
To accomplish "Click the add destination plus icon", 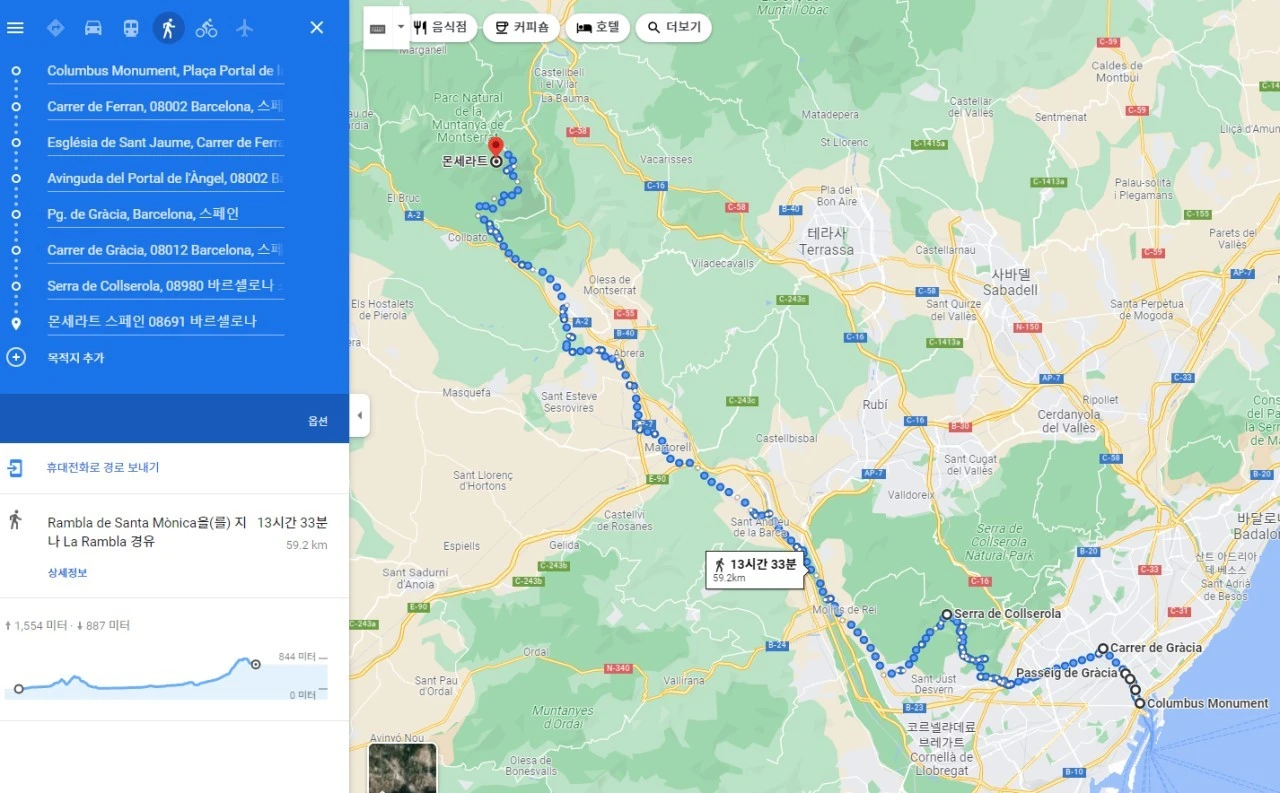I will point(16,357).
